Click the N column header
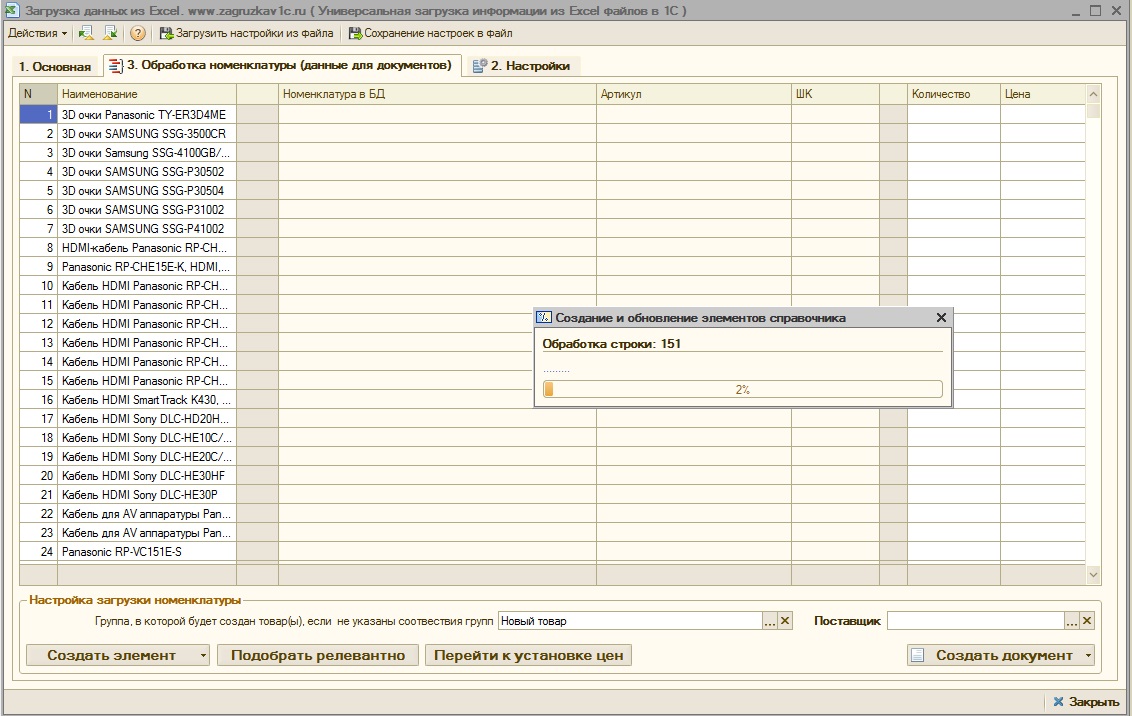The width and height of the screenshot is (1132, 716). pyautogui.click(x=38, y=94)
